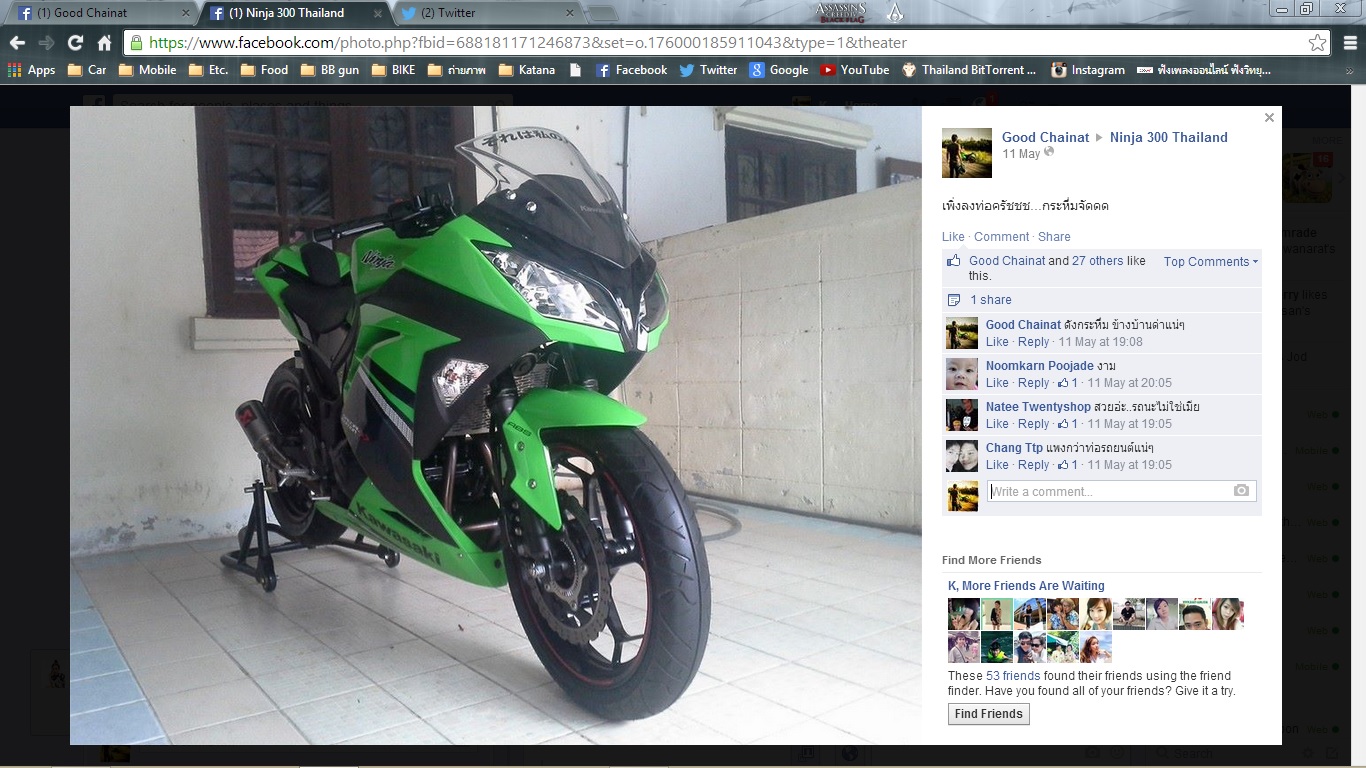1366x768 pixels.
Task: Switch to the Twitter browser tab
Action: [490, 13]
